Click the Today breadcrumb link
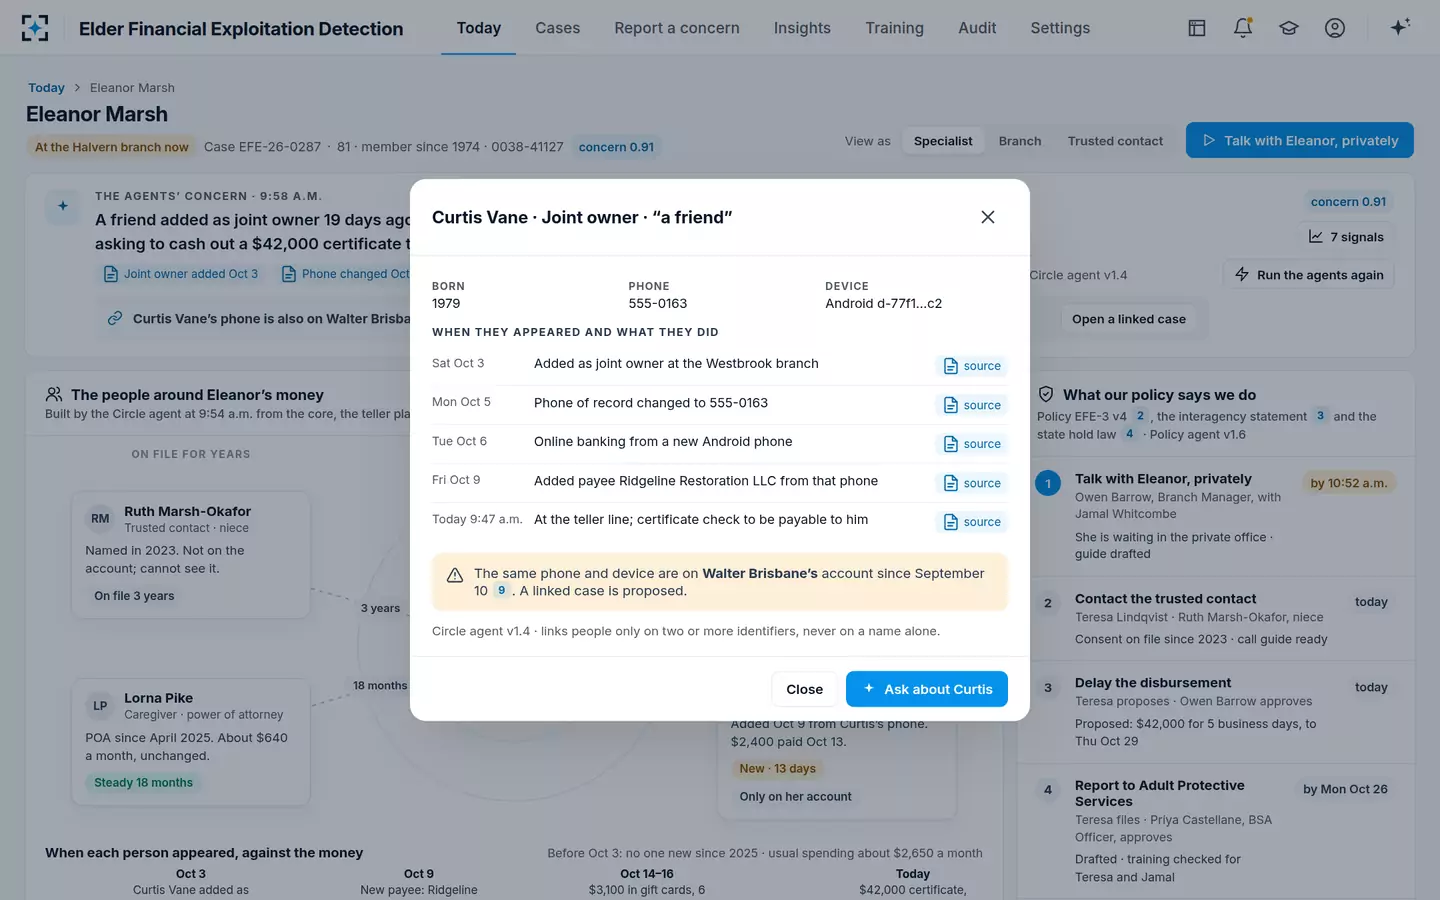This screenshot has height=900, width=1440. pos(46,88)
